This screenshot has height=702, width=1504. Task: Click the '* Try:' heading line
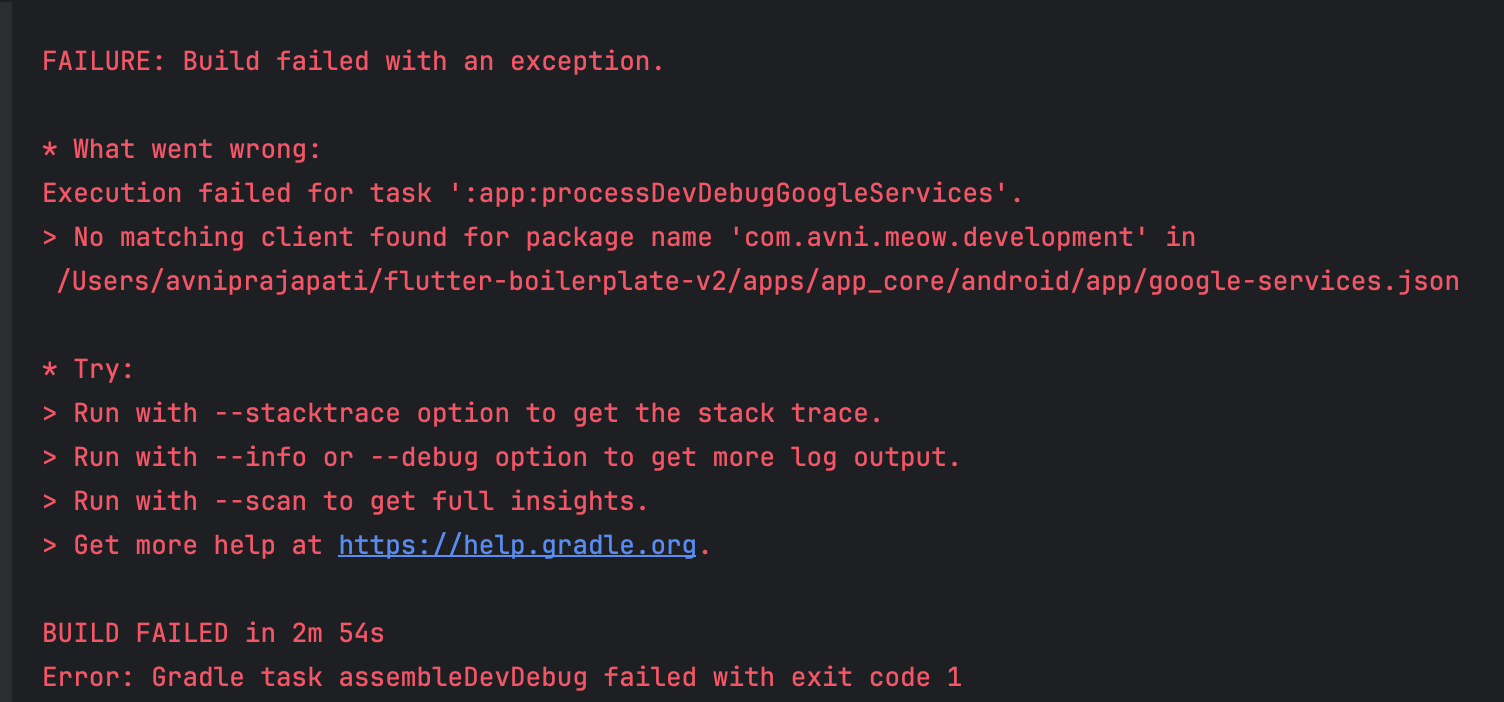click(x=88, y=369)
